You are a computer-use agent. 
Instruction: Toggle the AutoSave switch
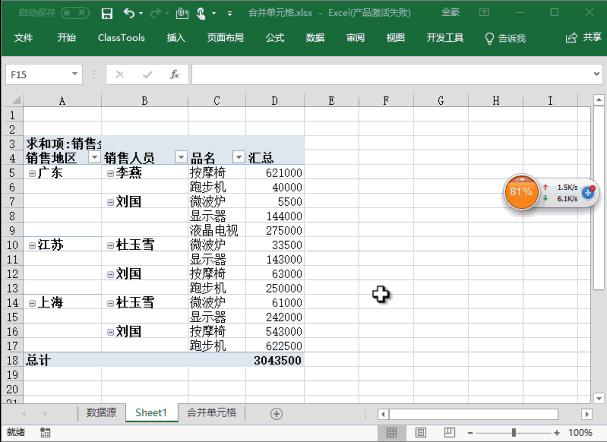pos(75,13)
